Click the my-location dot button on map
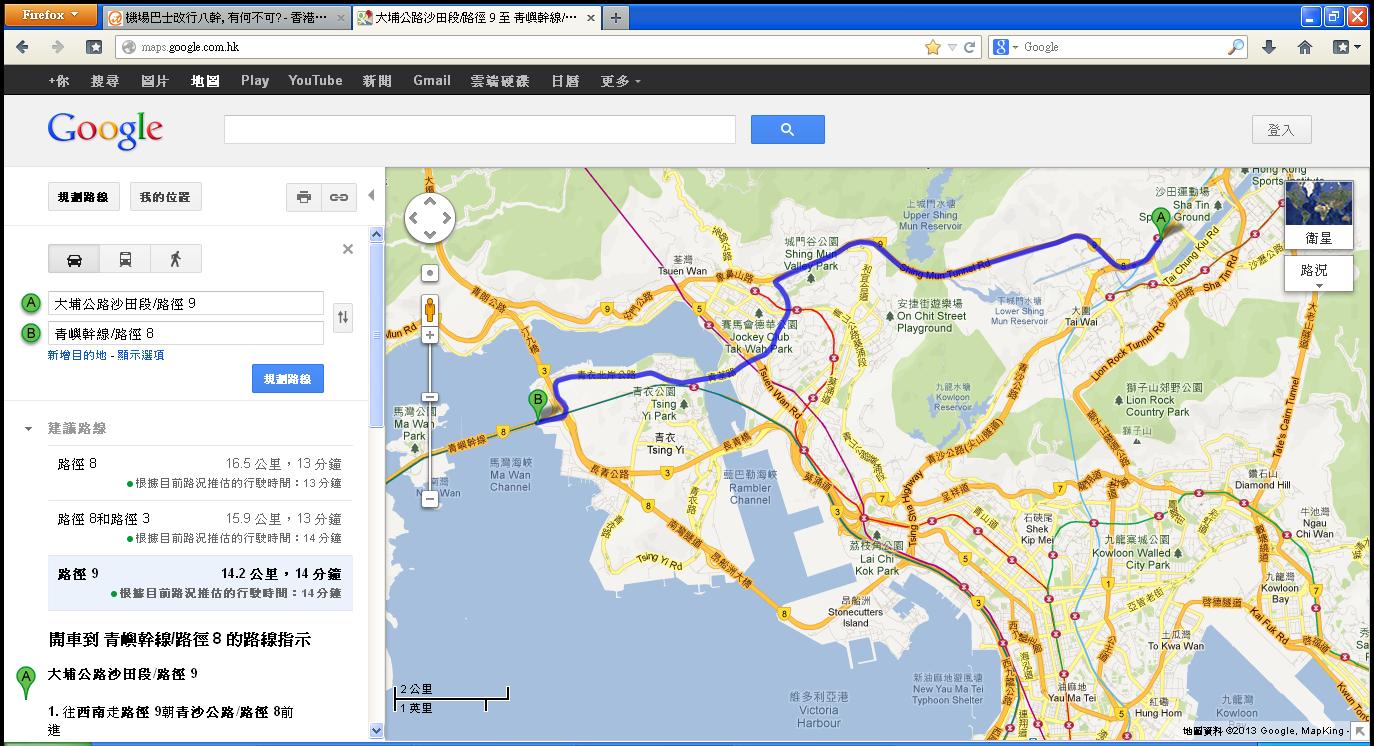The height and width of the screenshot is (746, 1374). point(430,273)
